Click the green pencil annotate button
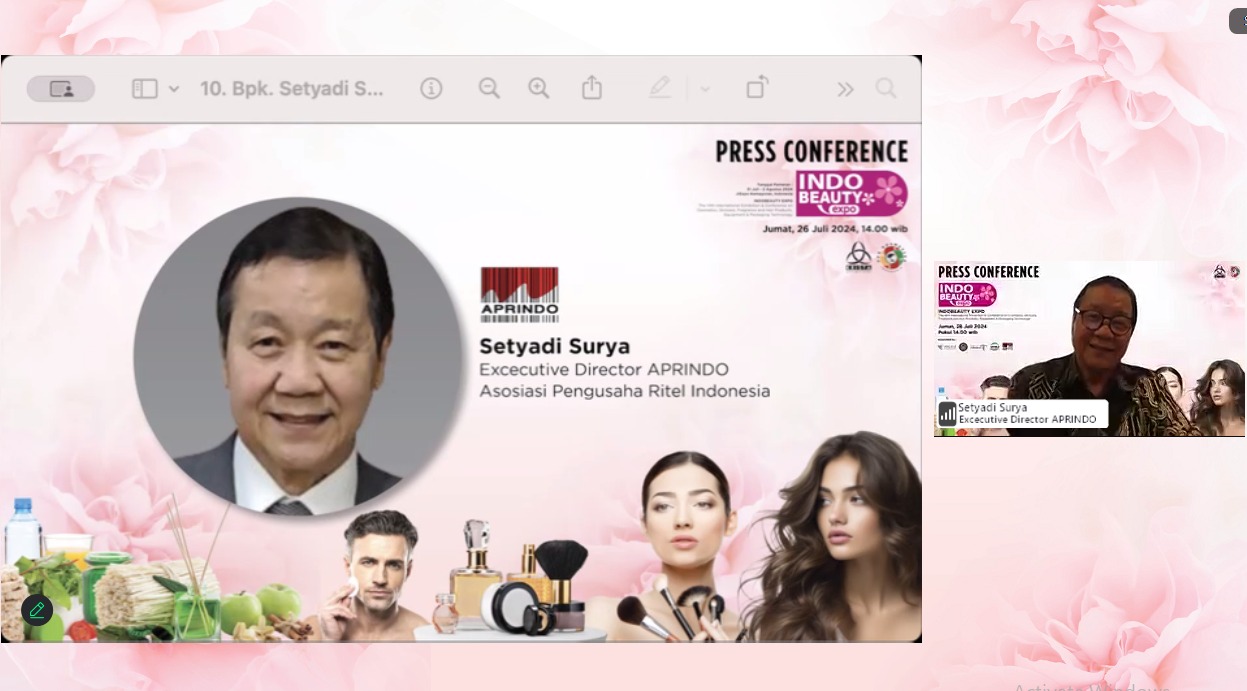Screen dimensions: 1247x691 coord(37,609)
